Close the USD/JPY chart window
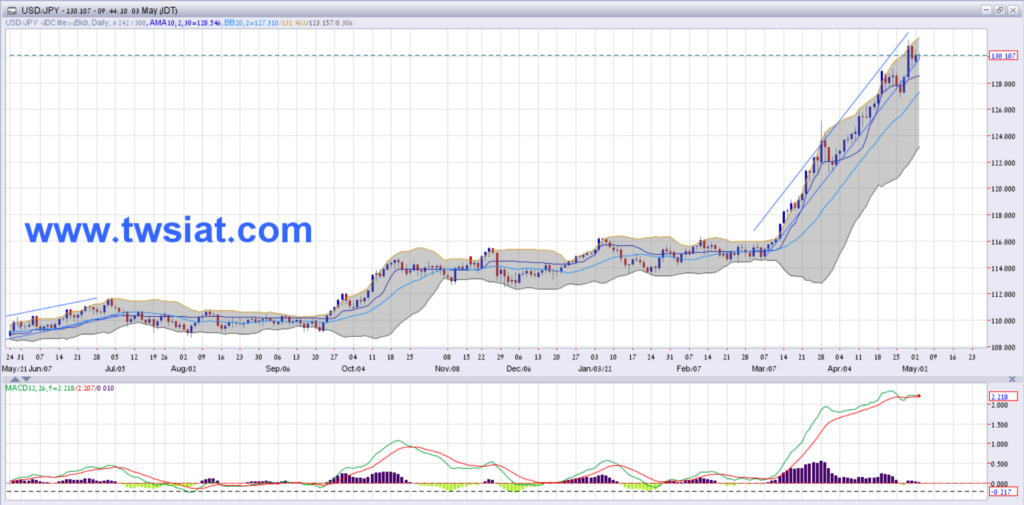The height and width of the screenshot is (505, 1024). click(1013, 10)
